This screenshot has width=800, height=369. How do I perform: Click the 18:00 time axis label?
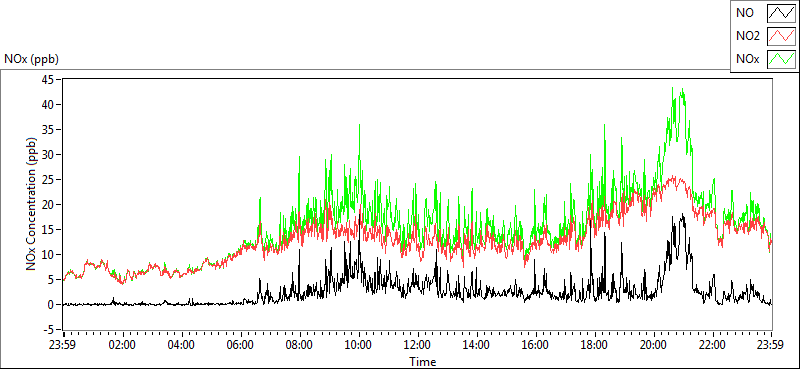pos(594,345)
